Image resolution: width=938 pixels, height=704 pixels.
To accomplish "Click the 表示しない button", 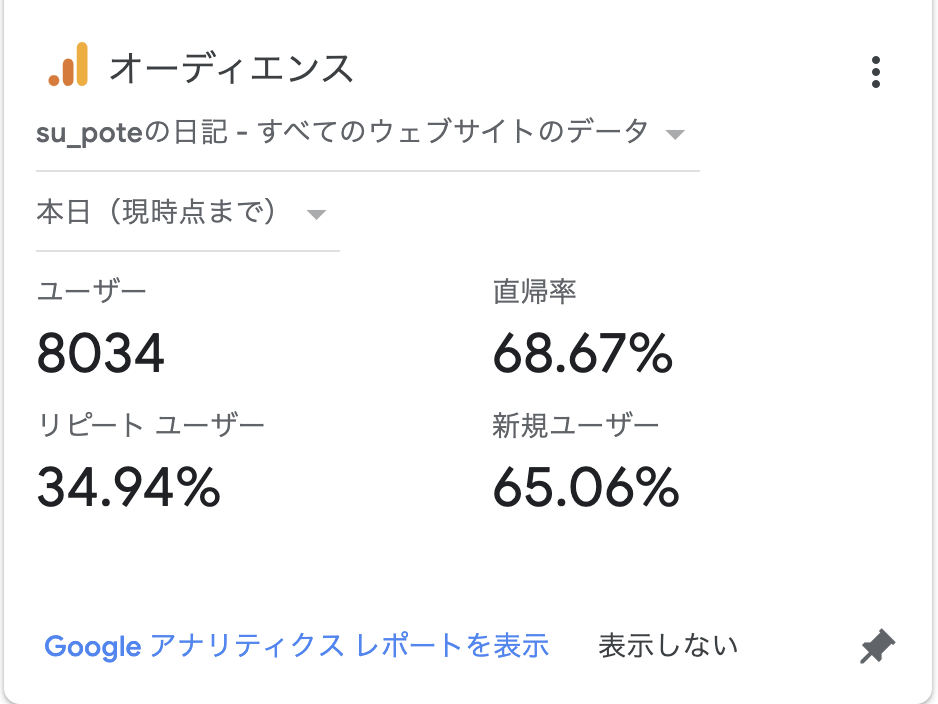I will [668, 646].
